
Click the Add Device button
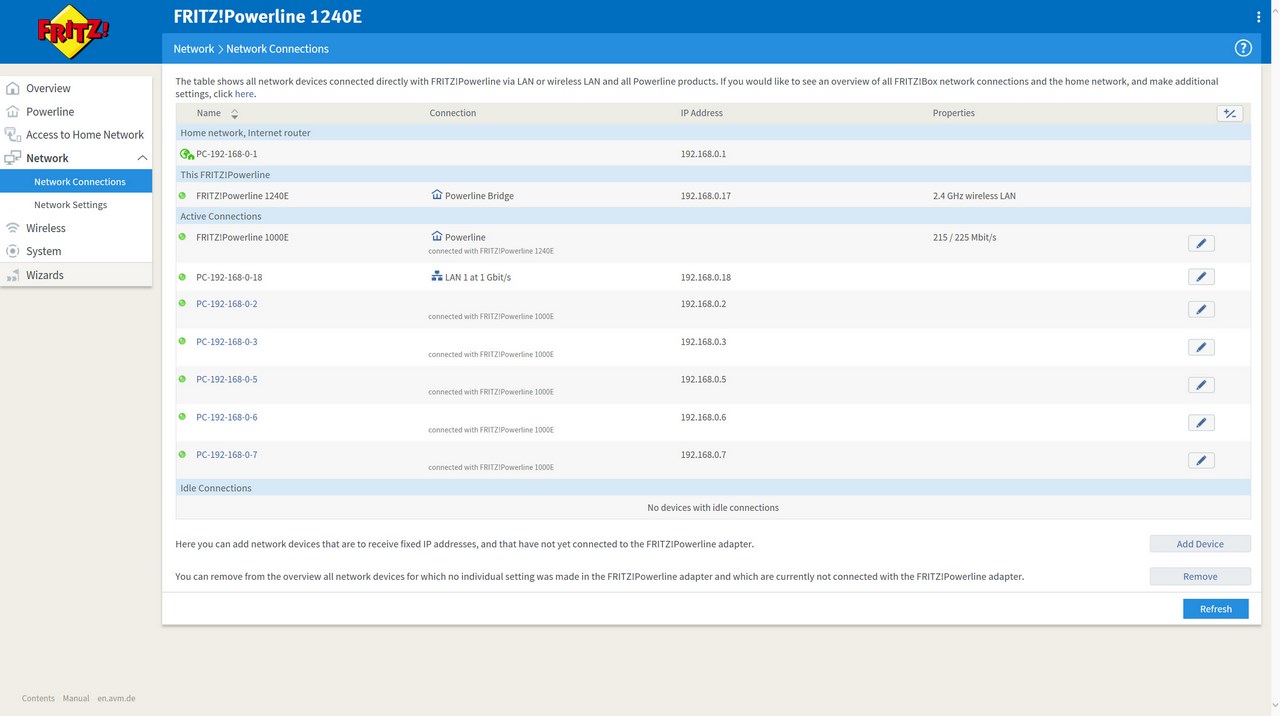pos(1200,544)
